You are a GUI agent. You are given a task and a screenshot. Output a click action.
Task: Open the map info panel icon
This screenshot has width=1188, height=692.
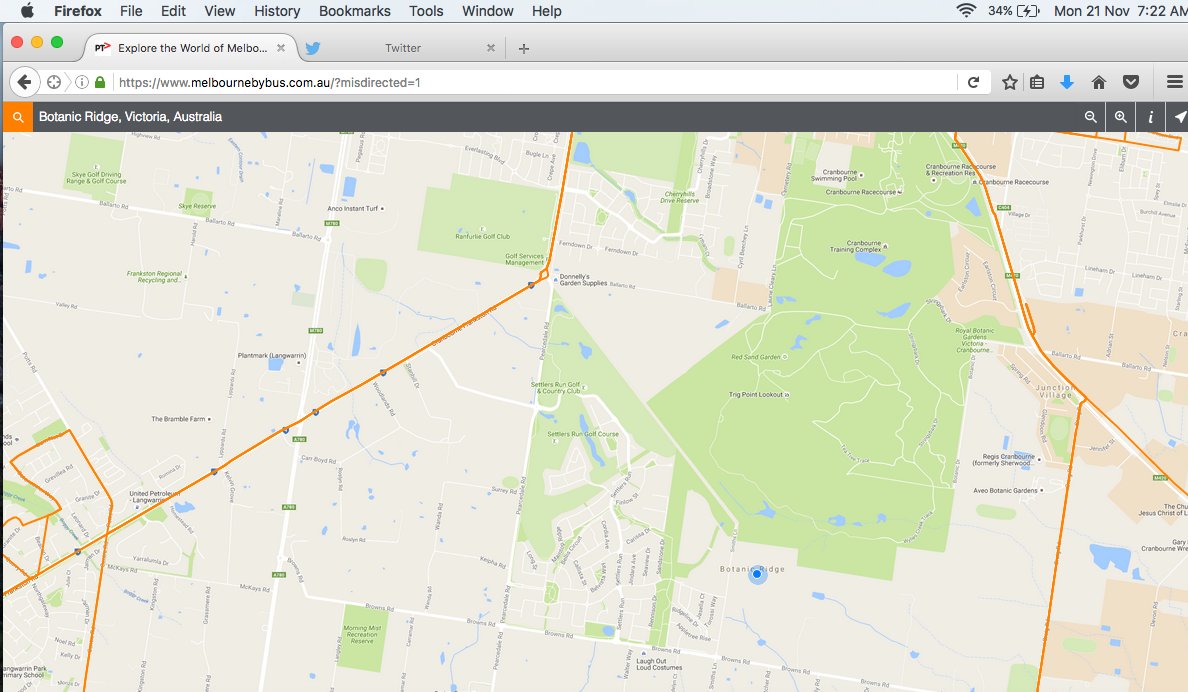1150,117
